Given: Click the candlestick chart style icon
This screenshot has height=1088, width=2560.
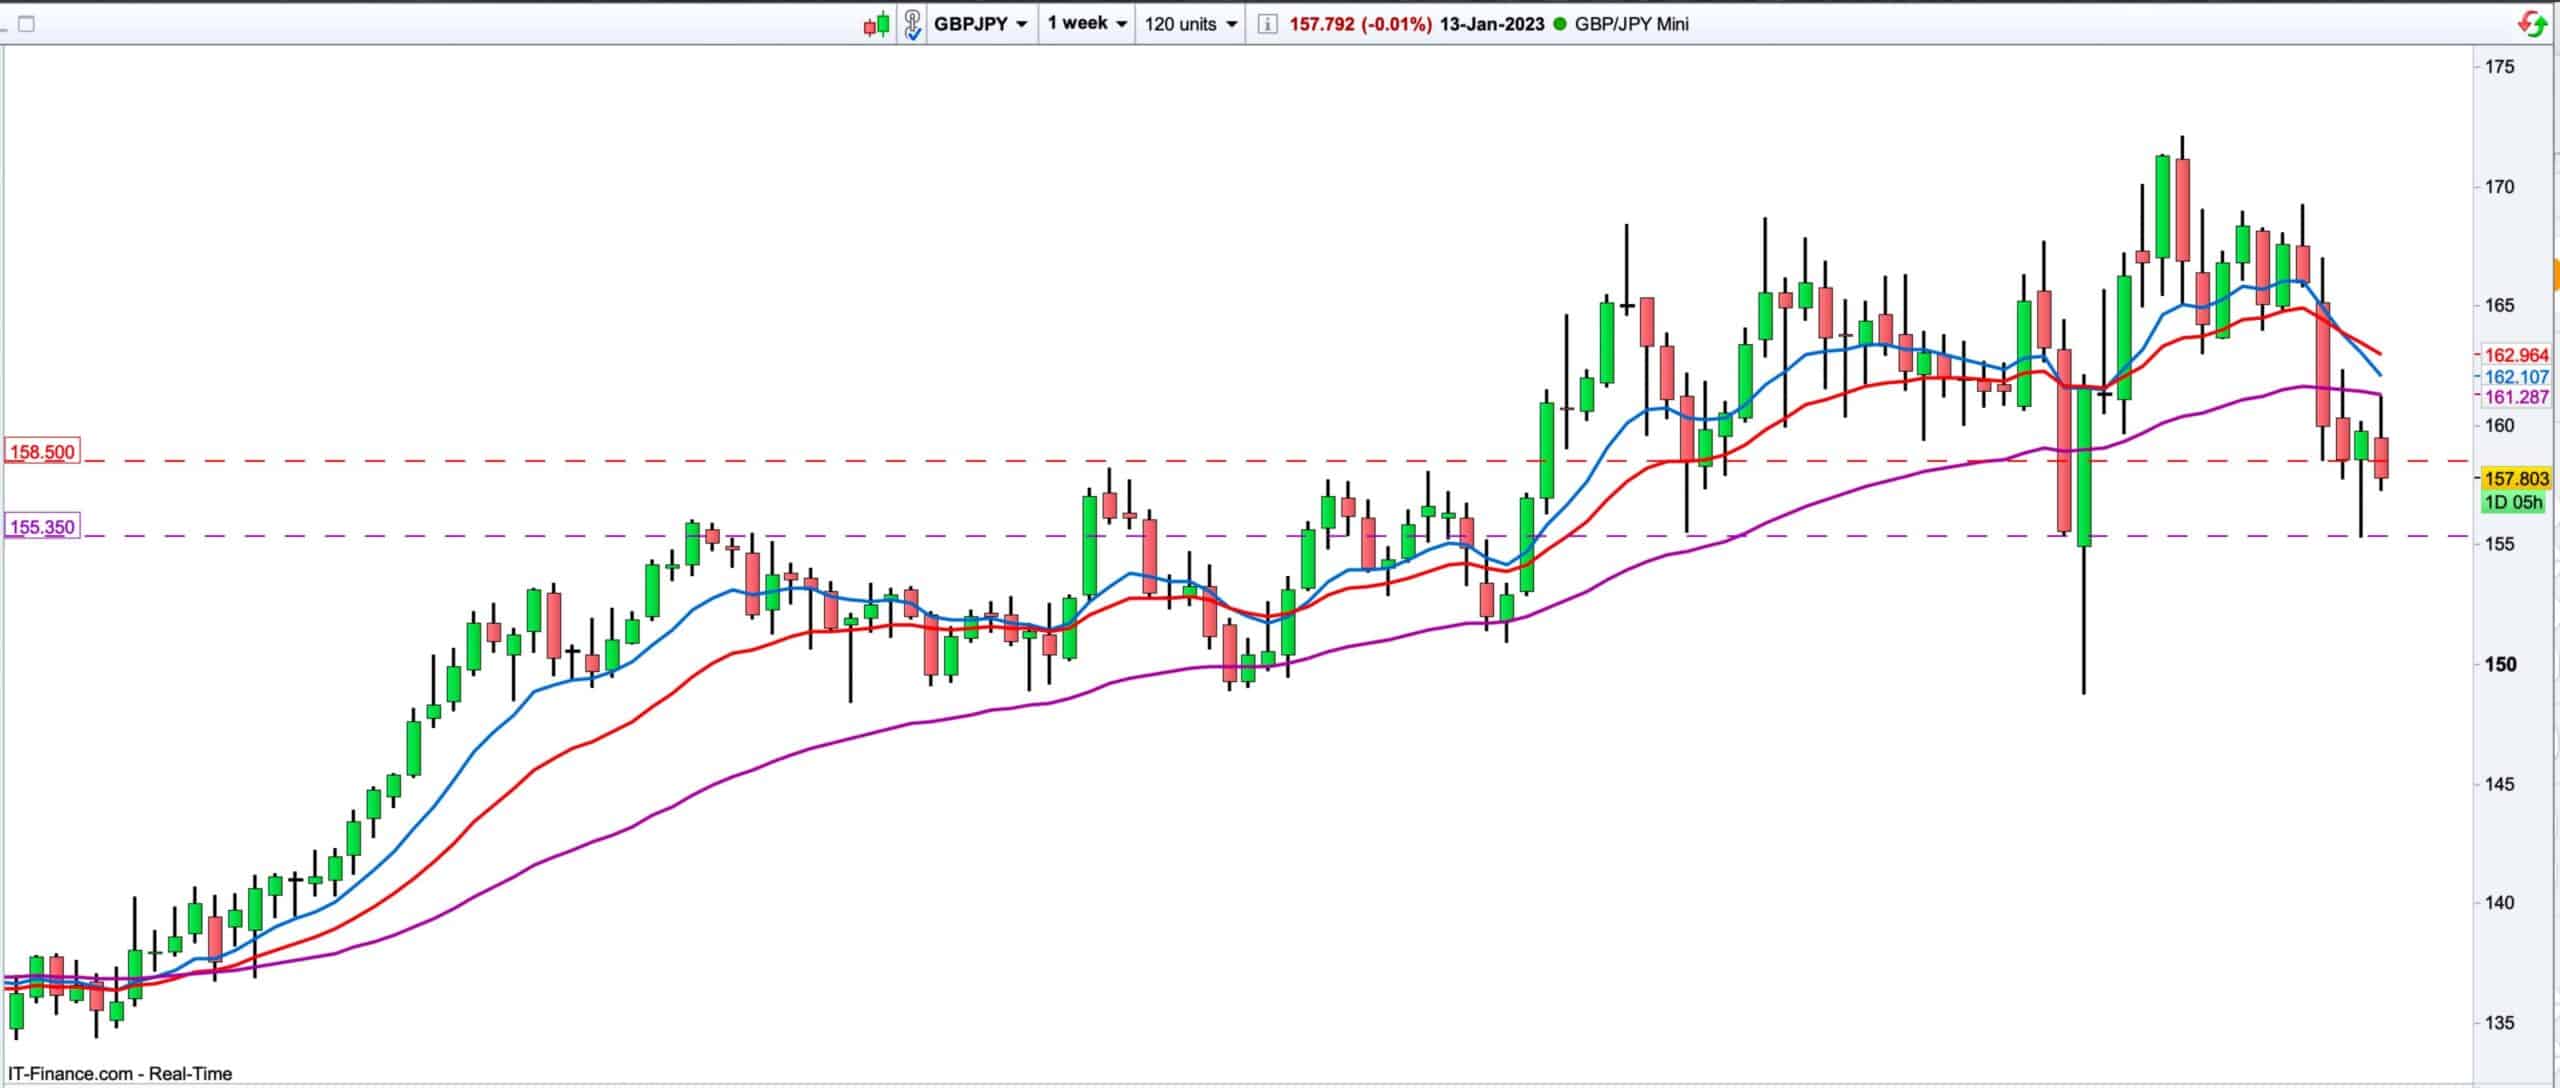Looking at the screenshot, I should [x=876, y=24].
